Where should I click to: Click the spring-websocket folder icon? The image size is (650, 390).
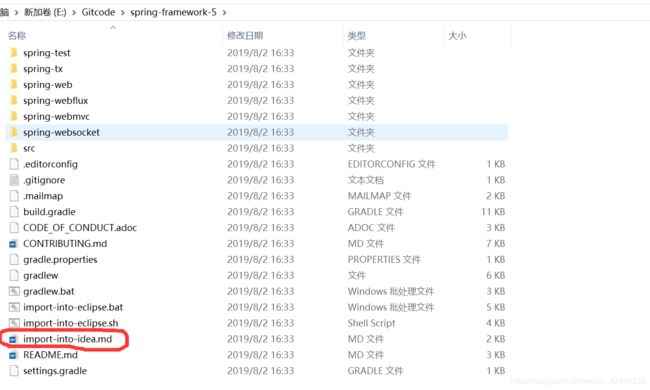pyautogui.click(x=14, y=132)
